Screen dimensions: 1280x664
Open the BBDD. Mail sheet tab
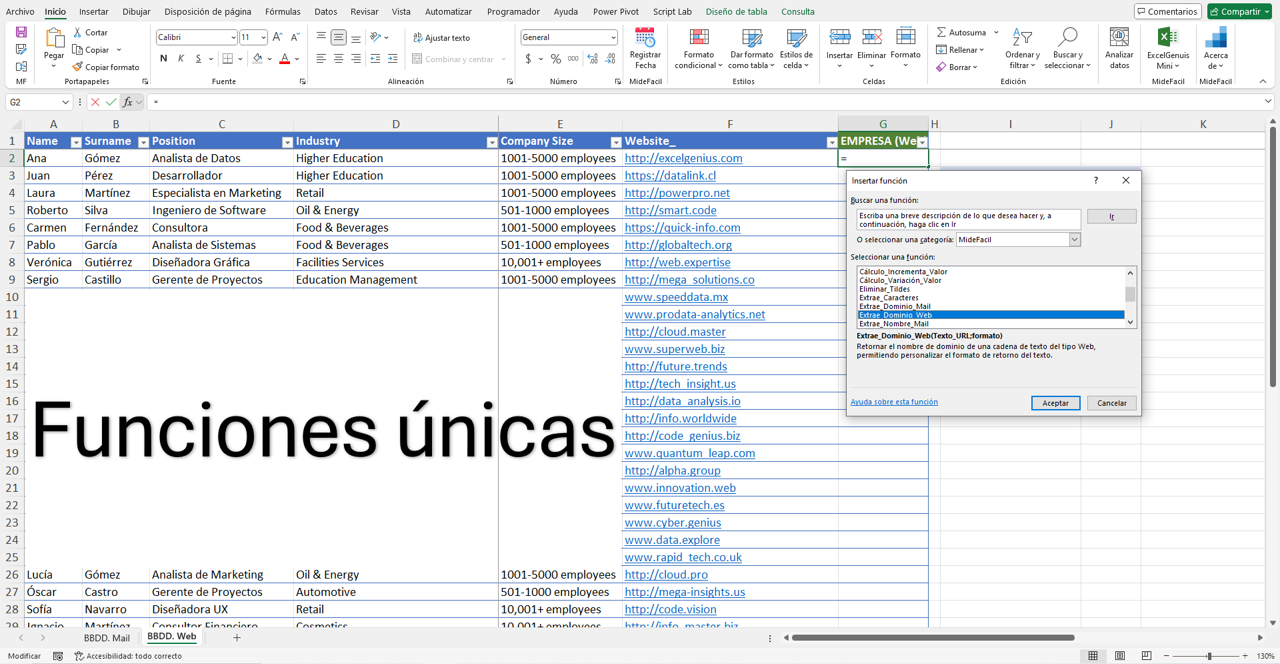[x=106, y=636]
